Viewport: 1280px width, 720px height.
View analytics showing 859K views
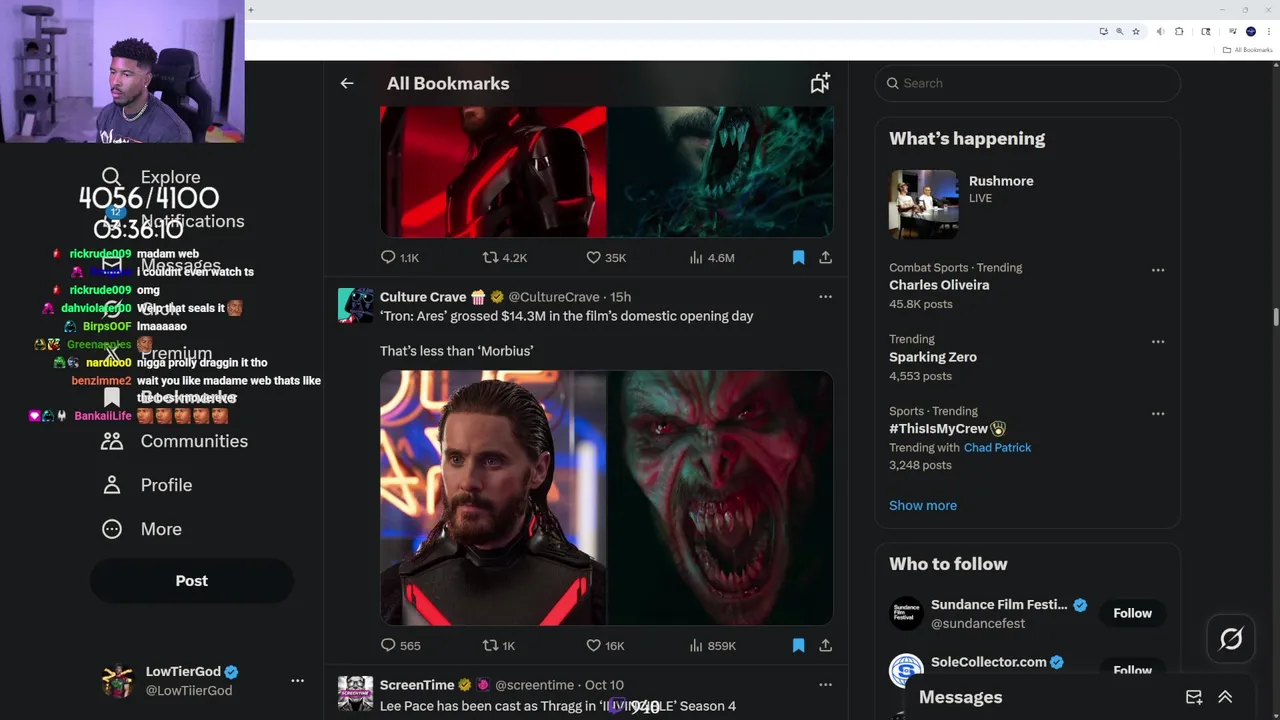[712, 646]
